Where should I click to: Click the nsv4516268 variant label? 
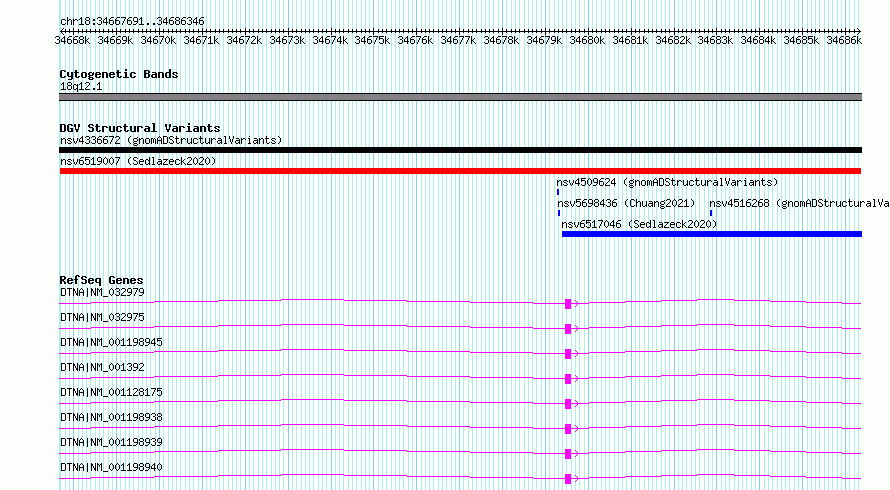click(x=799, y=203)
